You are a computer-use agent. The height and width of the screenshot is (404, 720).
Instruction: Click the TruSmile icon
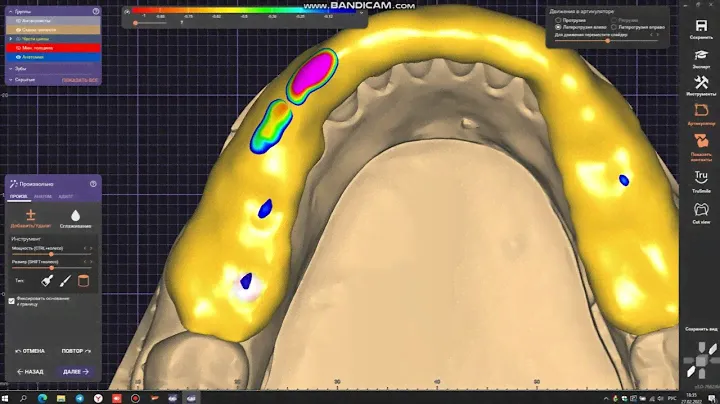(x=701, y=177)
